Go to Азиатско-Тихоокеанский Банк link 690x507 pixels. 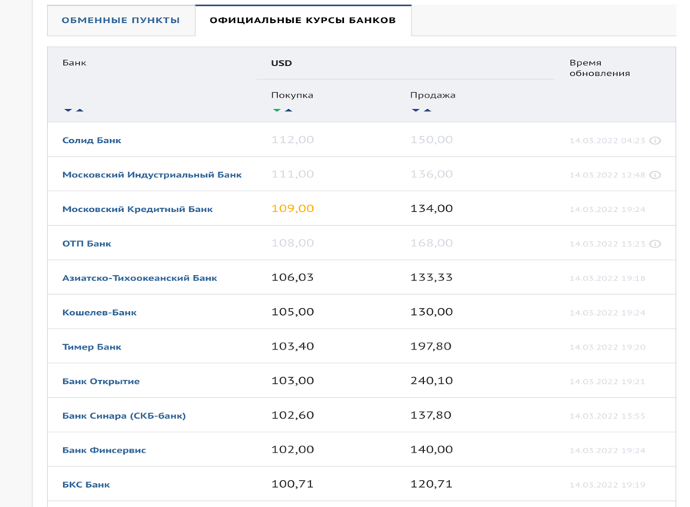pos(139,278)
